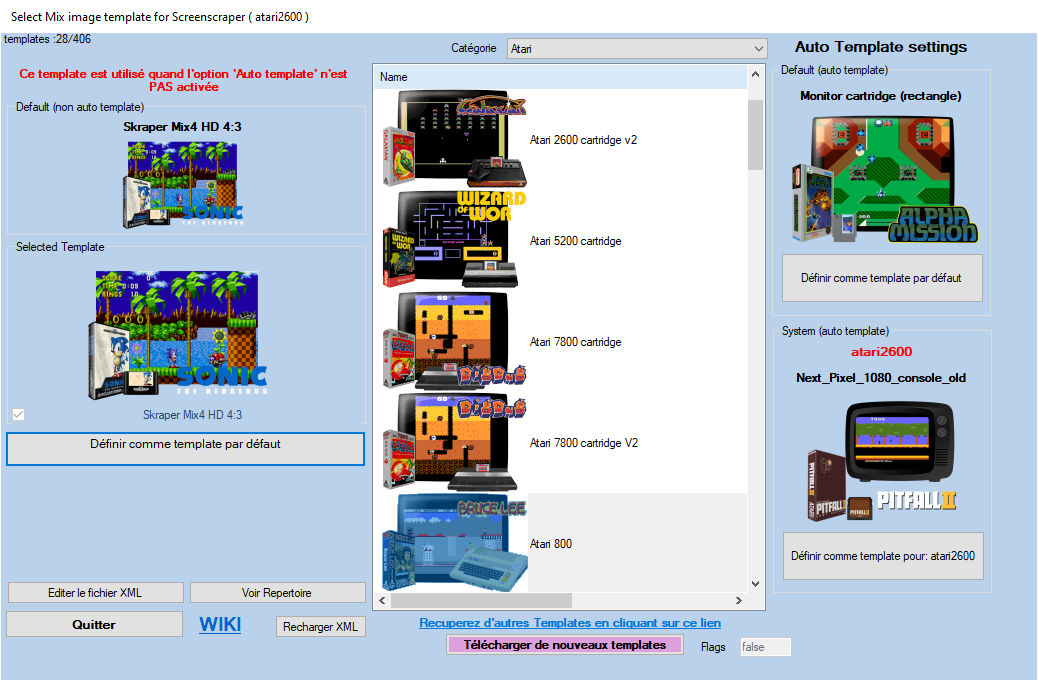1038x681 pixels.
Task: Click the Alpha Mission monitor cartridge preview
Action: point(882,178)
